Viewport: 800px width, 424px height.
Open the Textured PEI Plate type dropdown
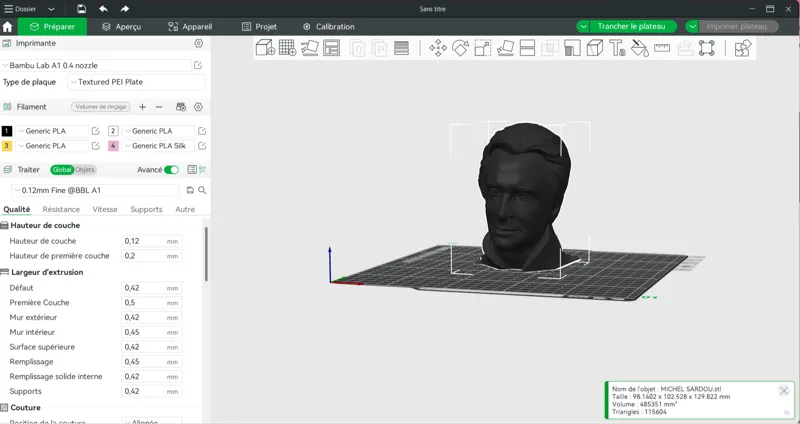[x=136, y=82]
